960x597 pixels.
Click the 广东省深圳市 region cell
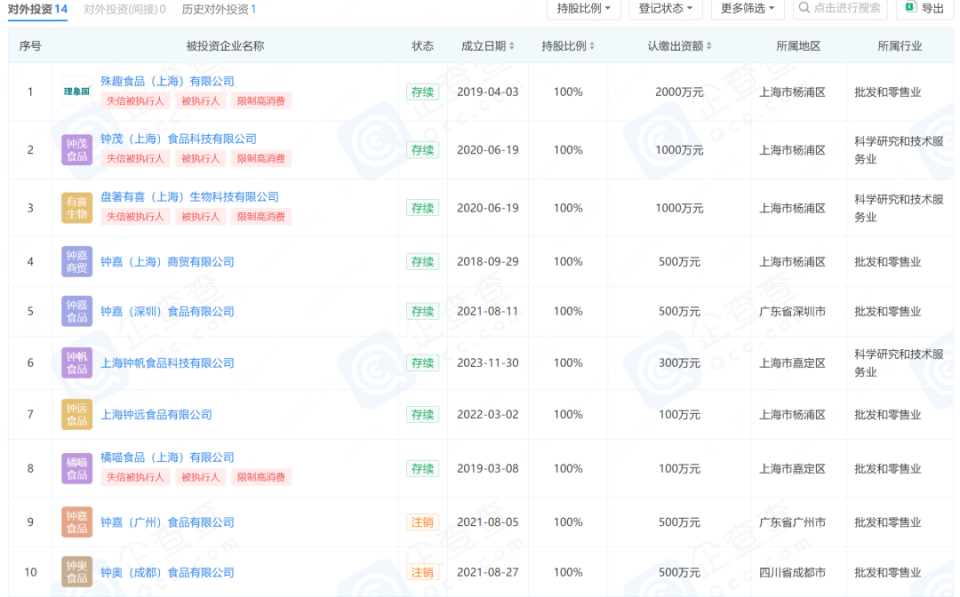[x=792, y=311]
